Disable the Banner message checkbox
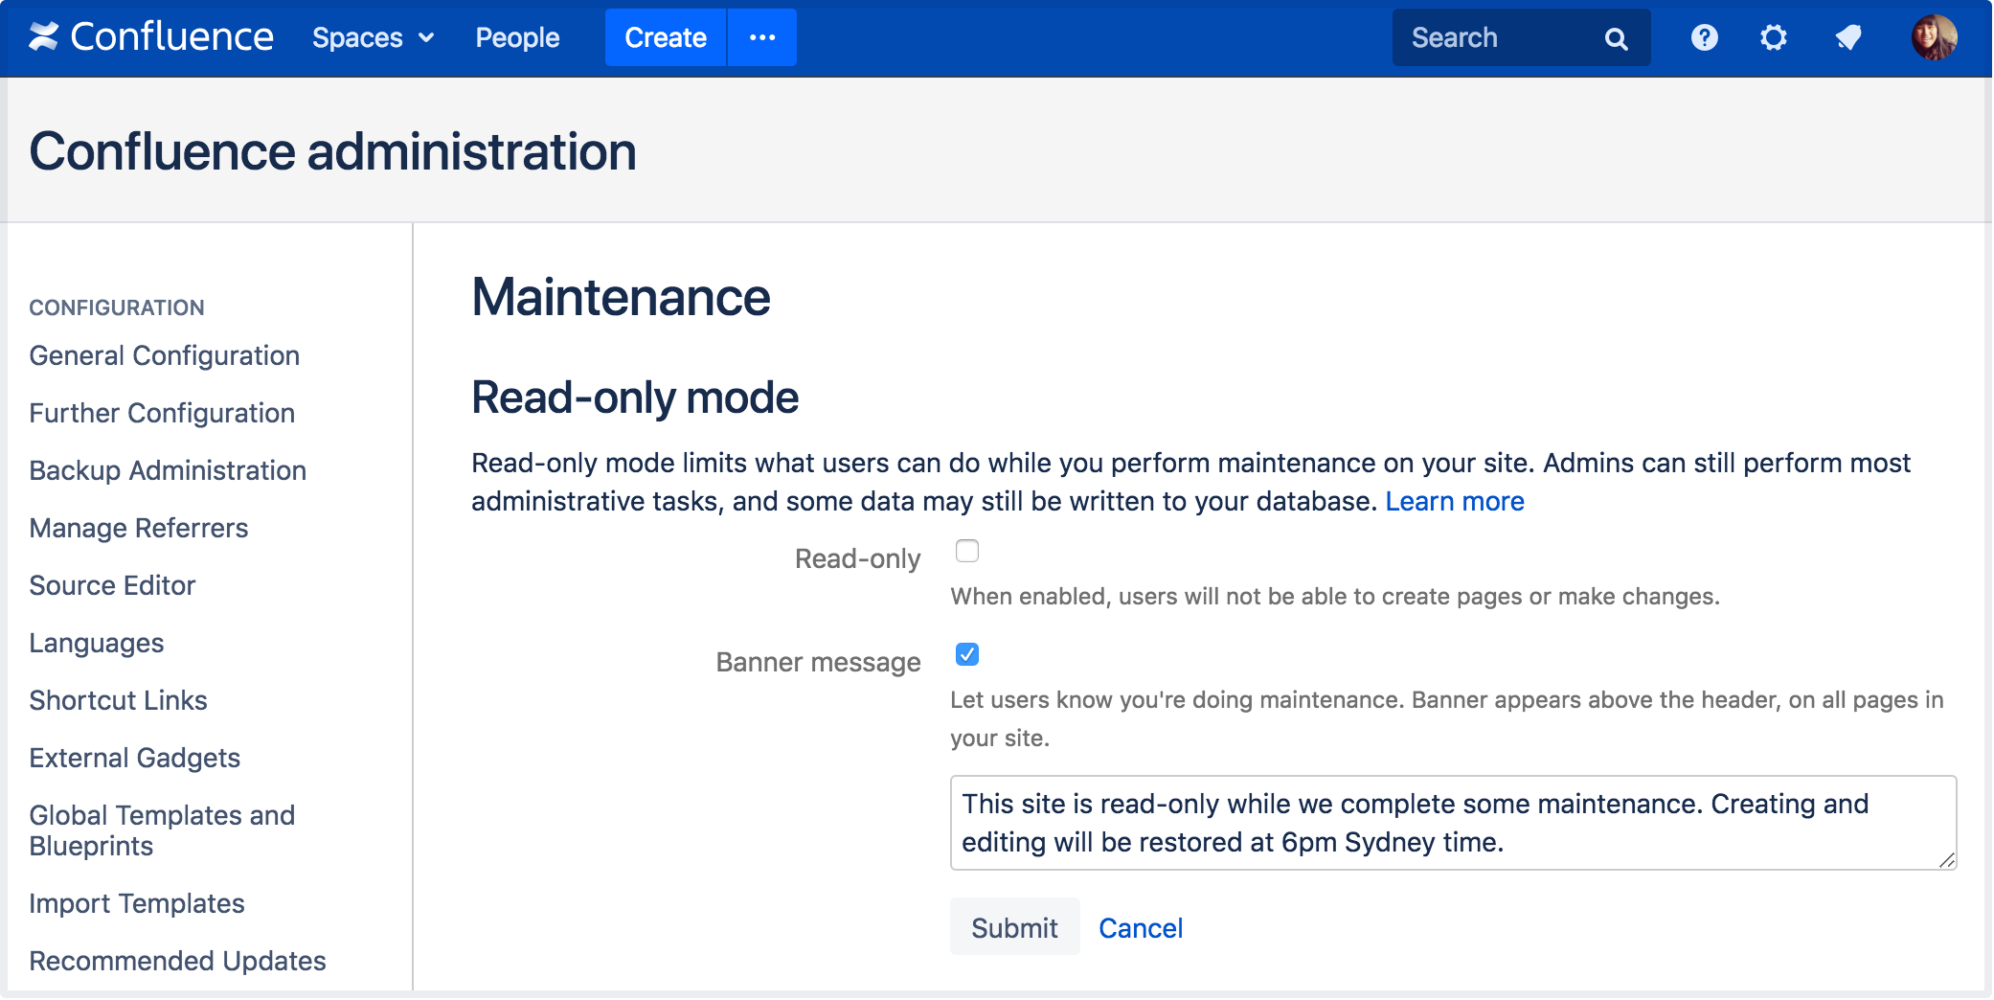Screen dimensions: 1994x1000 coord(967,655)
